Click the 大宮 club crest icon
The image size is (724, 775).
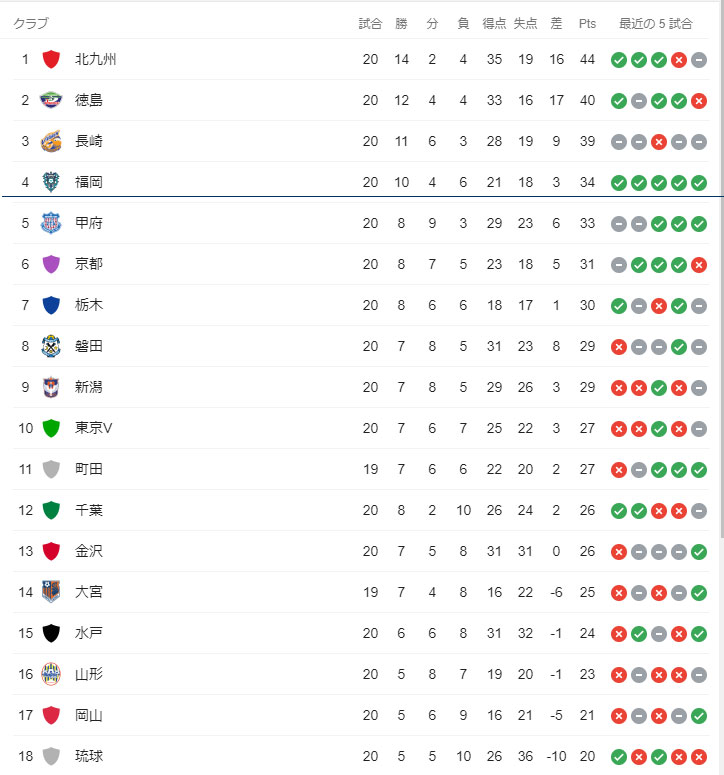(x=51, y=592)
